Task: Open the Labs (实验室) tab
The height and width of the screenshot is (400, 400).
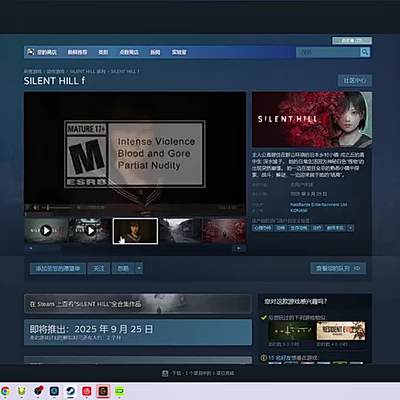Action: click(179, 52)
